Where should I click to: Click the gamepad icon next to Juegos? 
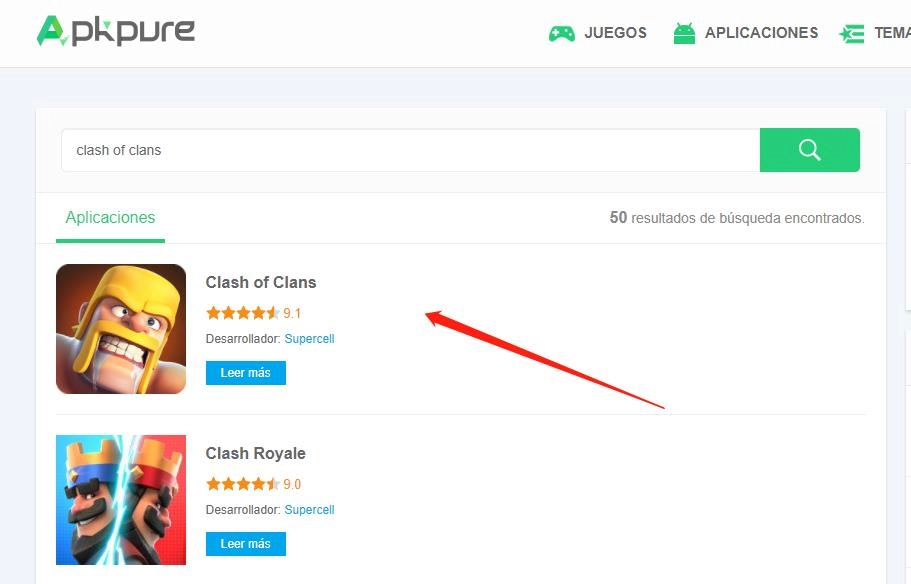pos(561,33)
